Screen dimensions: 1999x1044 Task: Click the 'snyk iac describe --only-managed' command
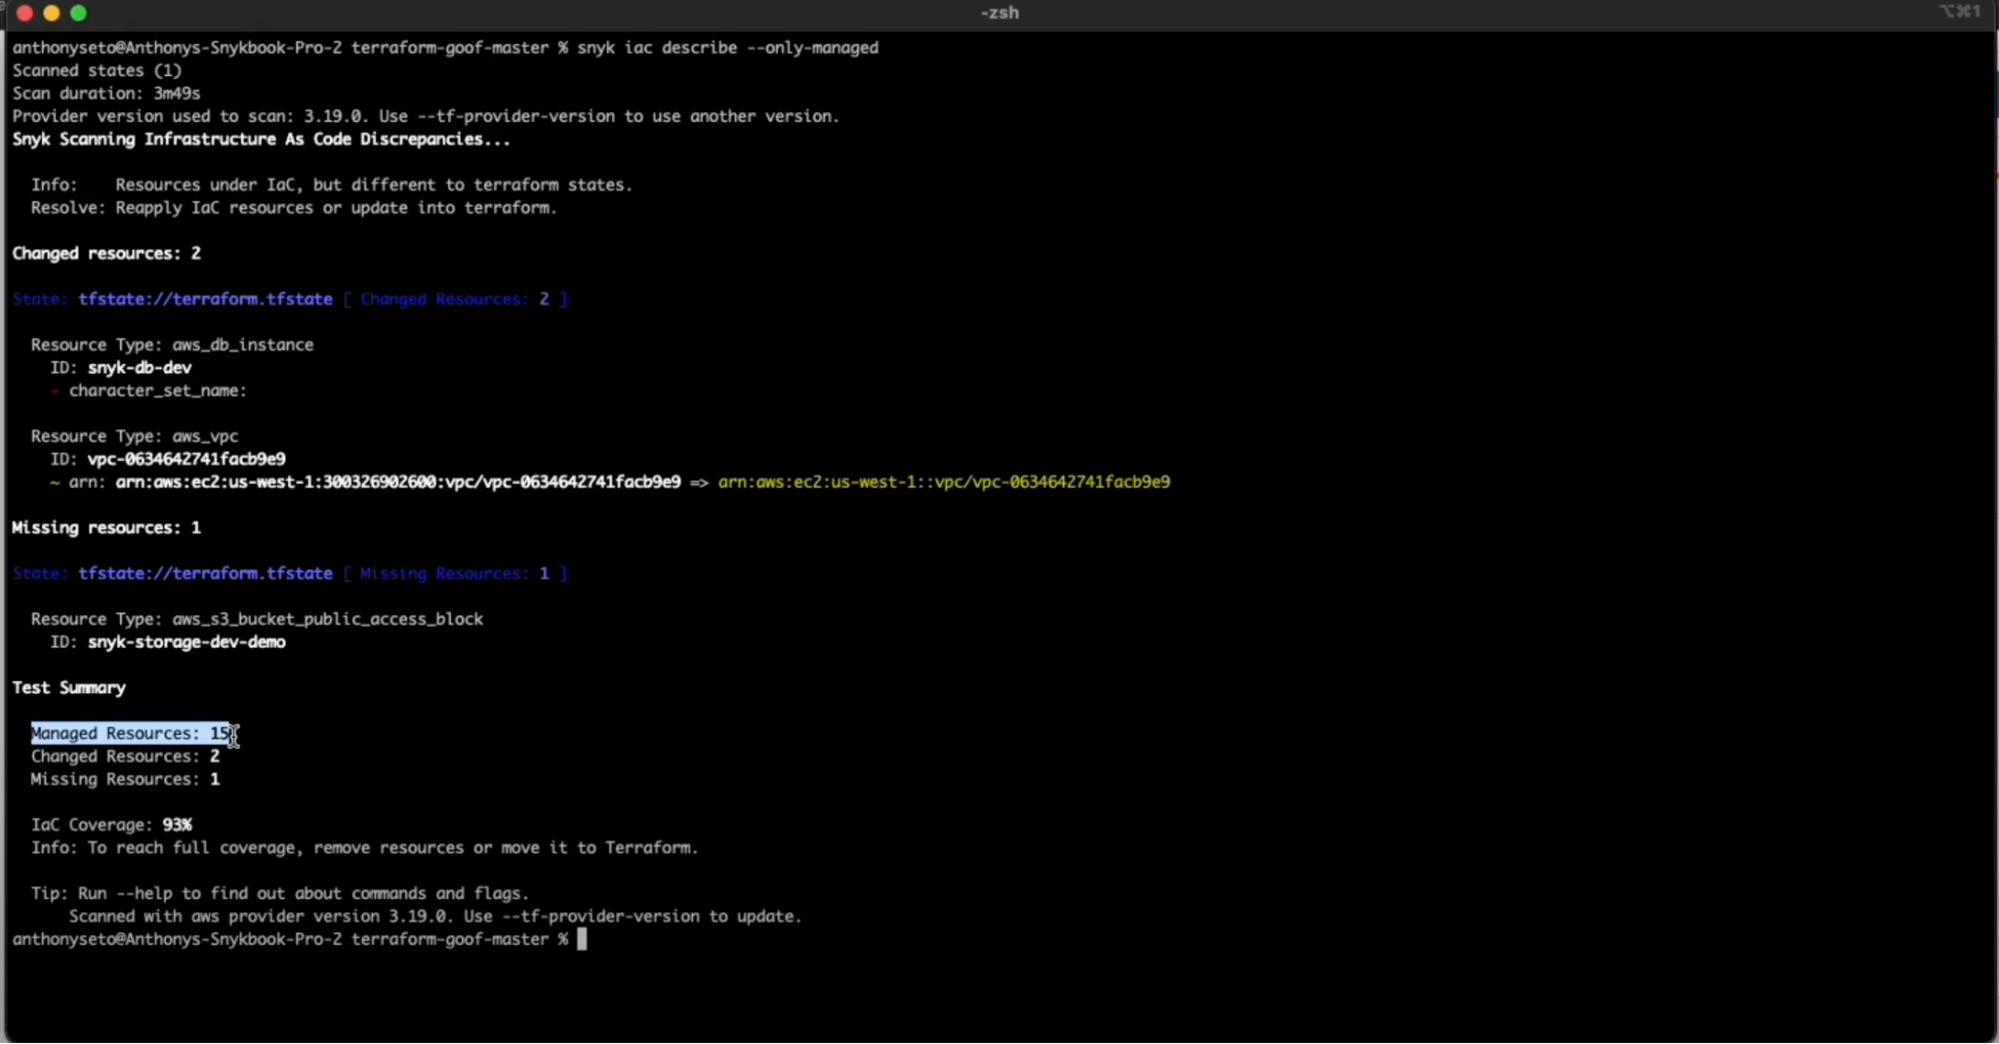[x=728, y=48]
